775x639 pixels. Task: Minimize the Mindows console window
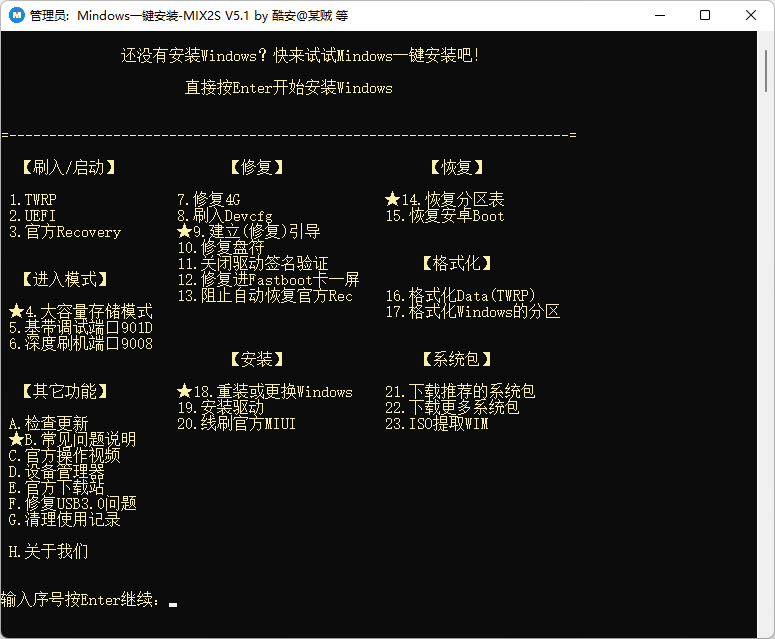click(660, 15)
